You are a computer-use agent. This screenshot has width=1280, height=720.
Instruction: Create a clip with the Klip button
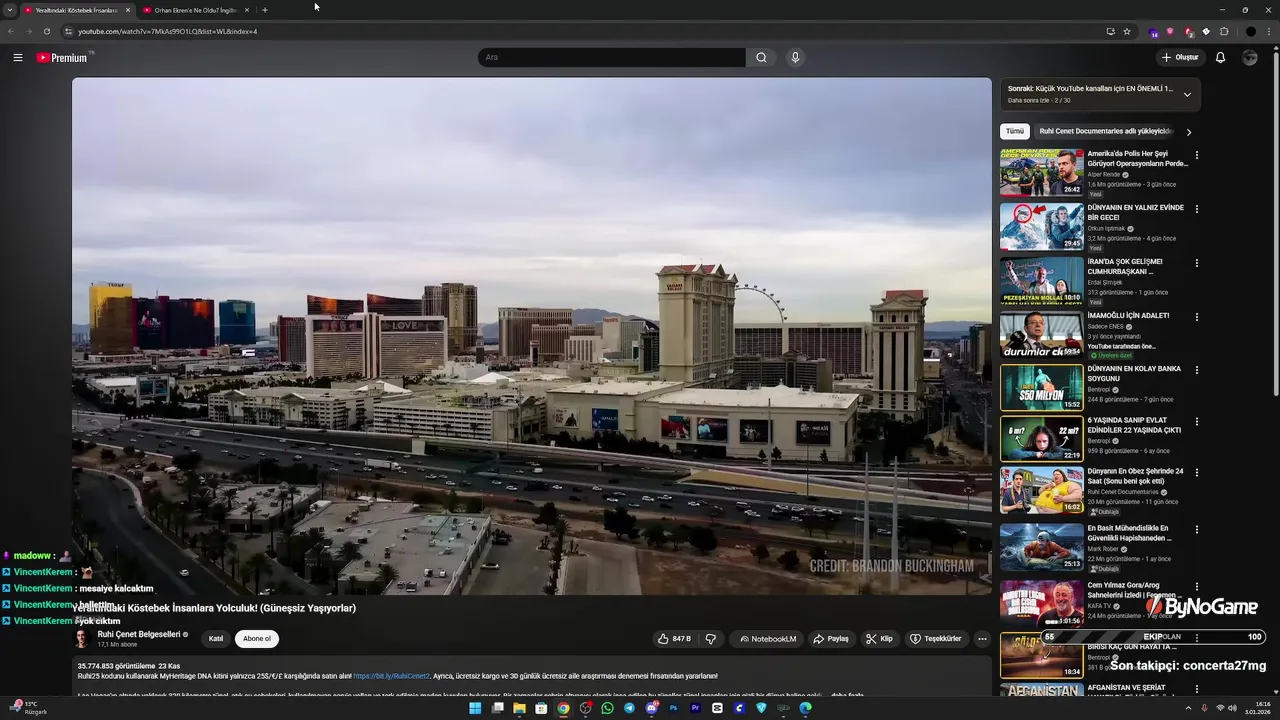(x=880, y=639)
